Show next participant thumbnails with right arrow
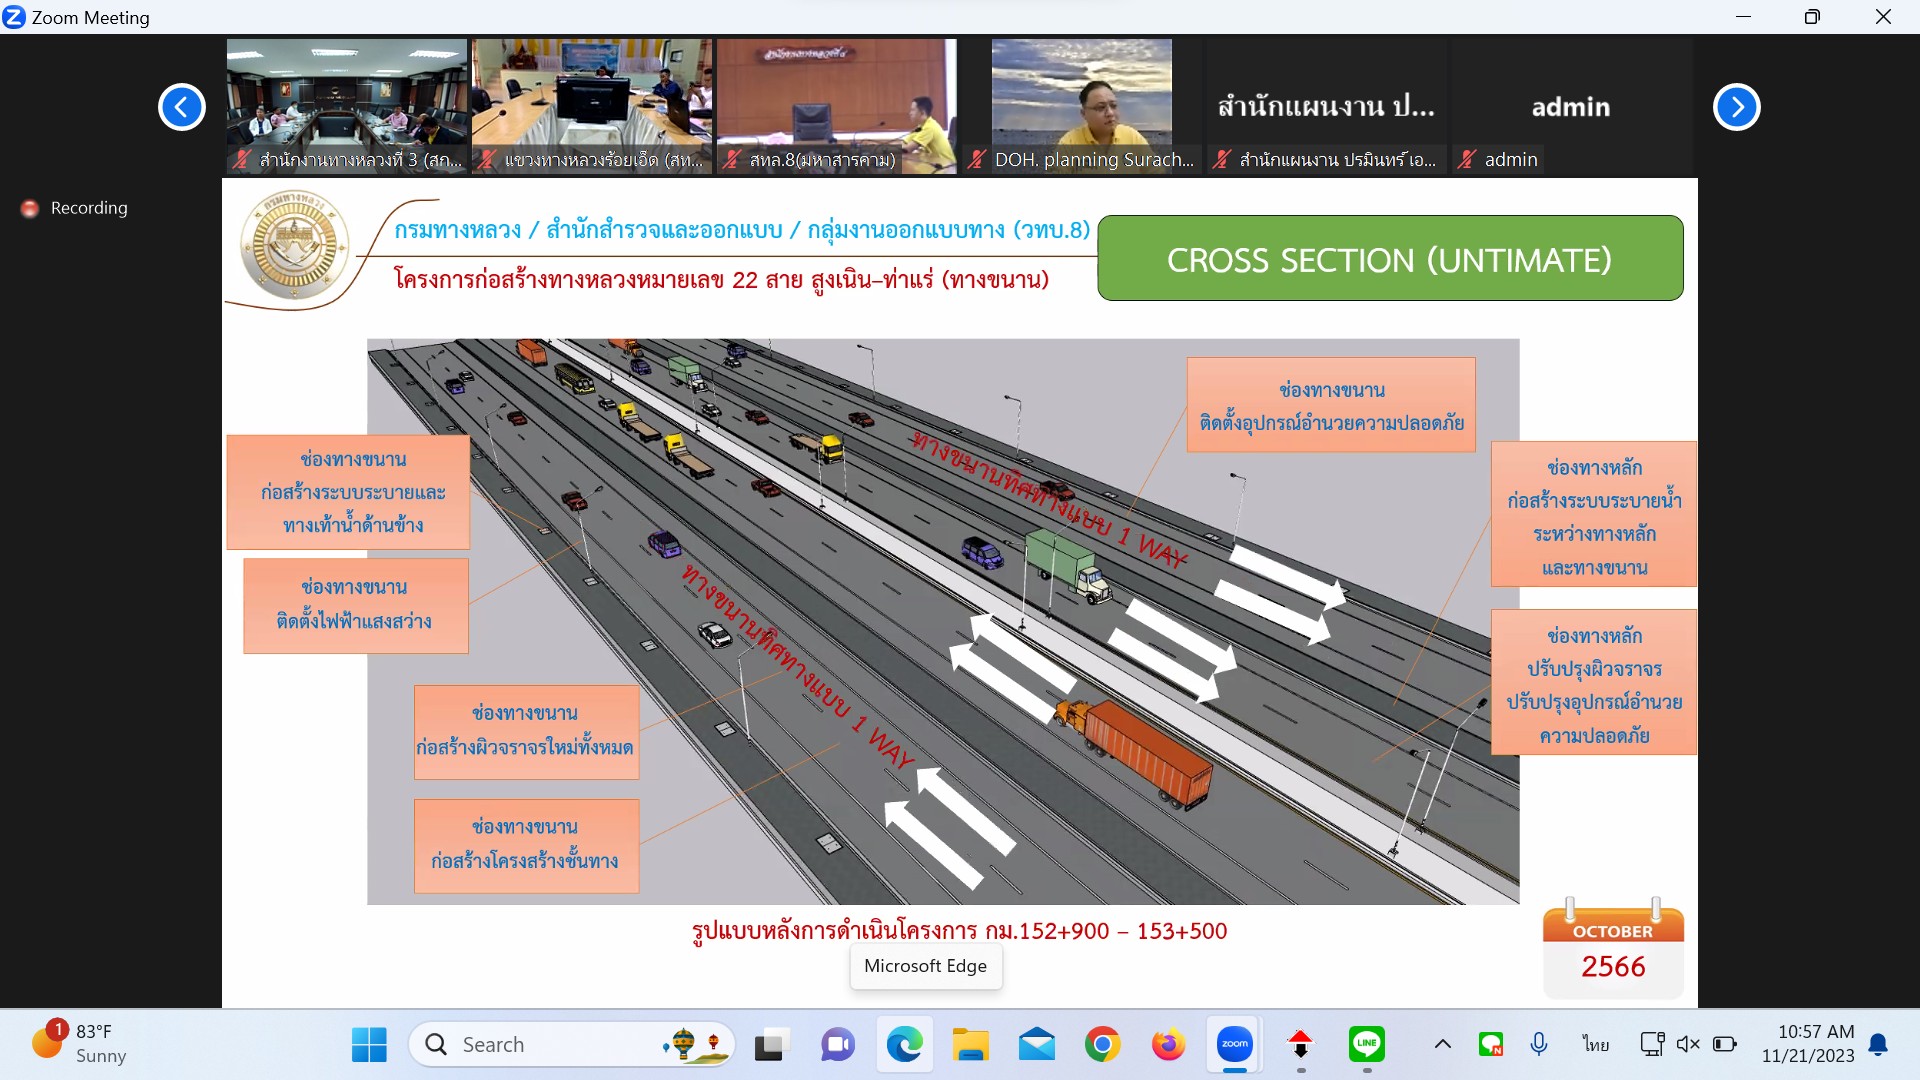Image resolution: width=1920 pixels, height=1080 pixels. click(x=1736, y=107)
